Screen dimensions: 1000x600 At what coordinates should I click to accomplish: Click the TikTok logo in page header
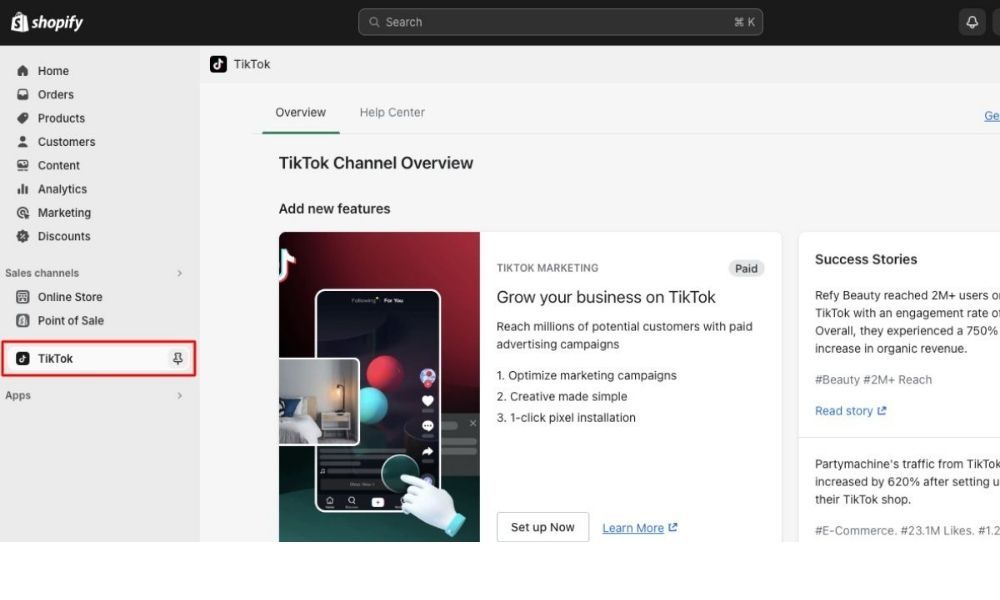coord(218,64)
